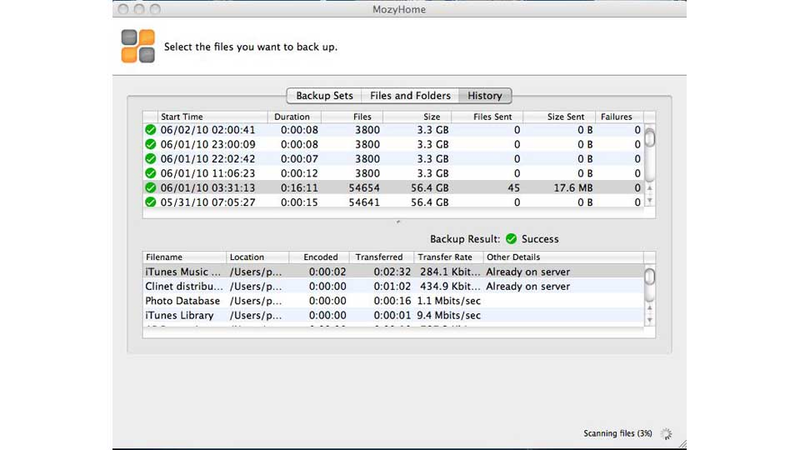Screen dimensions: 800x450
Task: Select the iTunes Music file row
Action: point(393,272)
